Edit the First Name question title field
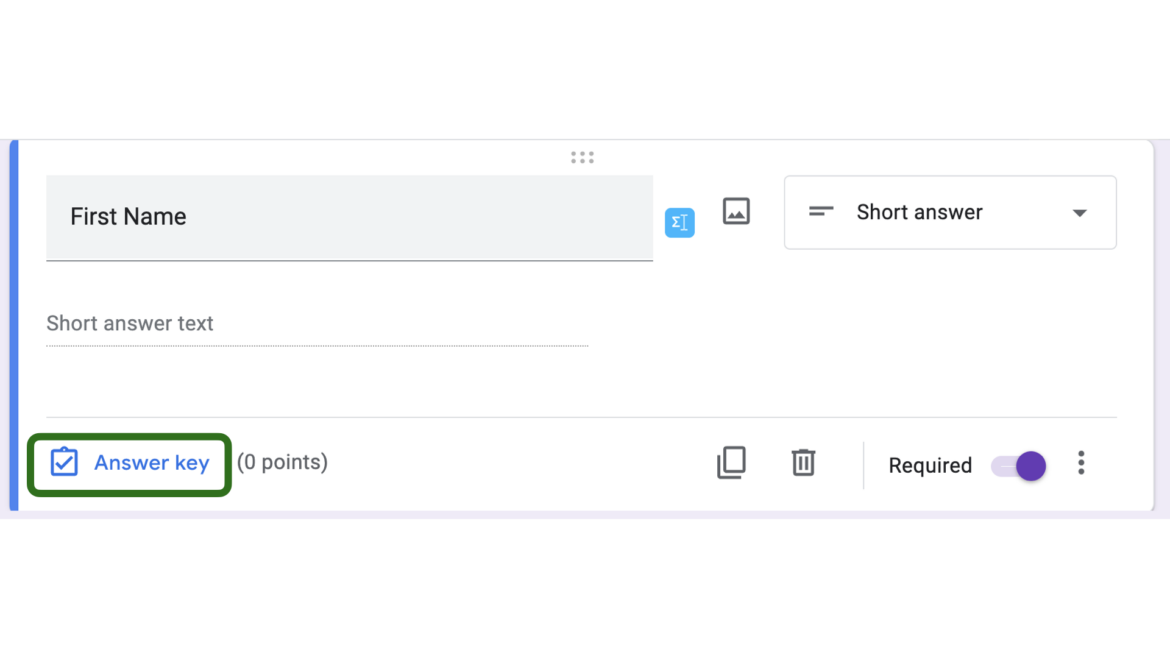 tap(300, 216)
